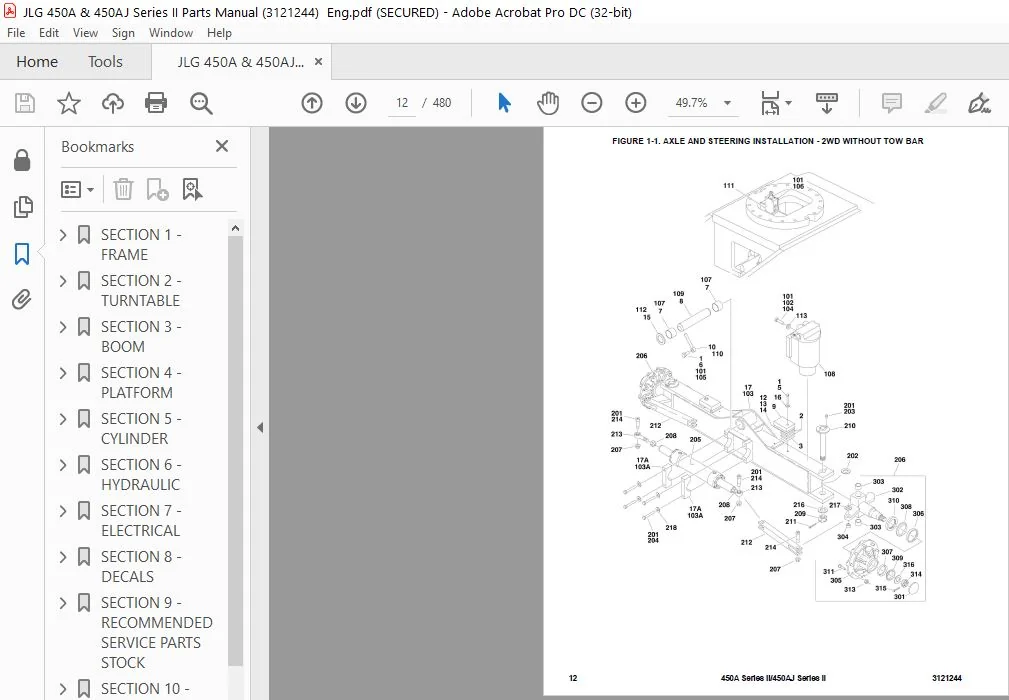
Task: Expand the SECTION 3 - BOOM bookmark
Action: coord(63,327)
